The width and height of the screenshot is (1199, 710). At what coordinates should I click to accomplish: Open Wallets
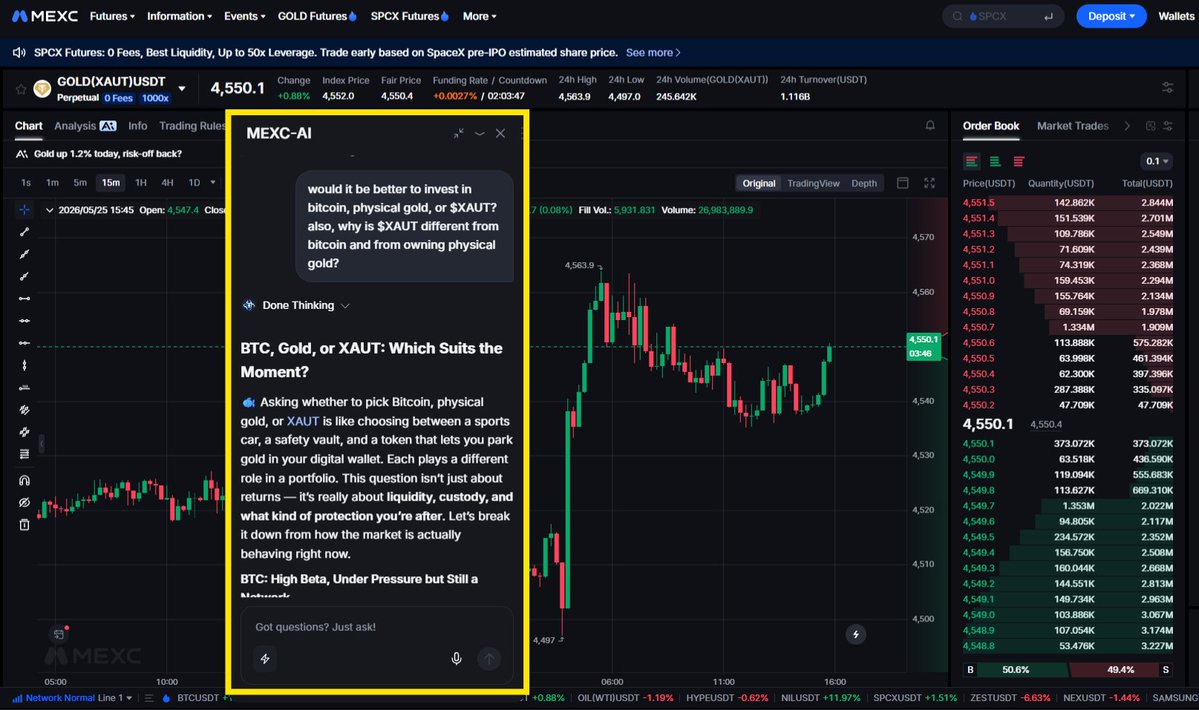click(1175, 16)
